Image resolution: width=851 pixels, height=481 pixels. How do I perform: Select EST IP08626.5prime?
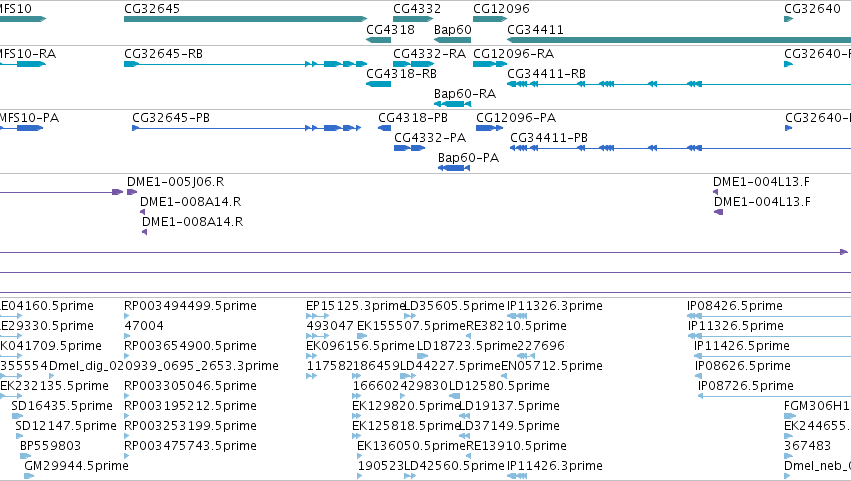click(x=743, y=366)
